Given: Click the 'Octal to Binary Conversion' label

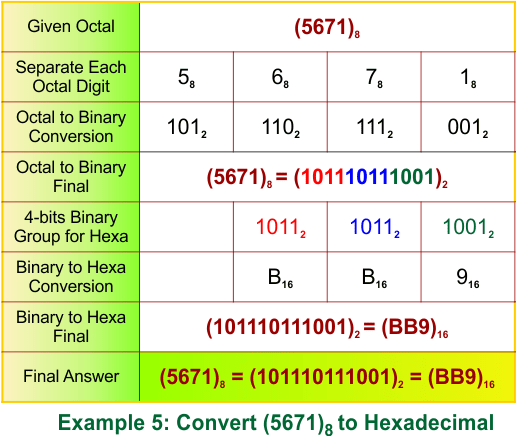Looking at the screenshot, I should [x=71, y=127].
